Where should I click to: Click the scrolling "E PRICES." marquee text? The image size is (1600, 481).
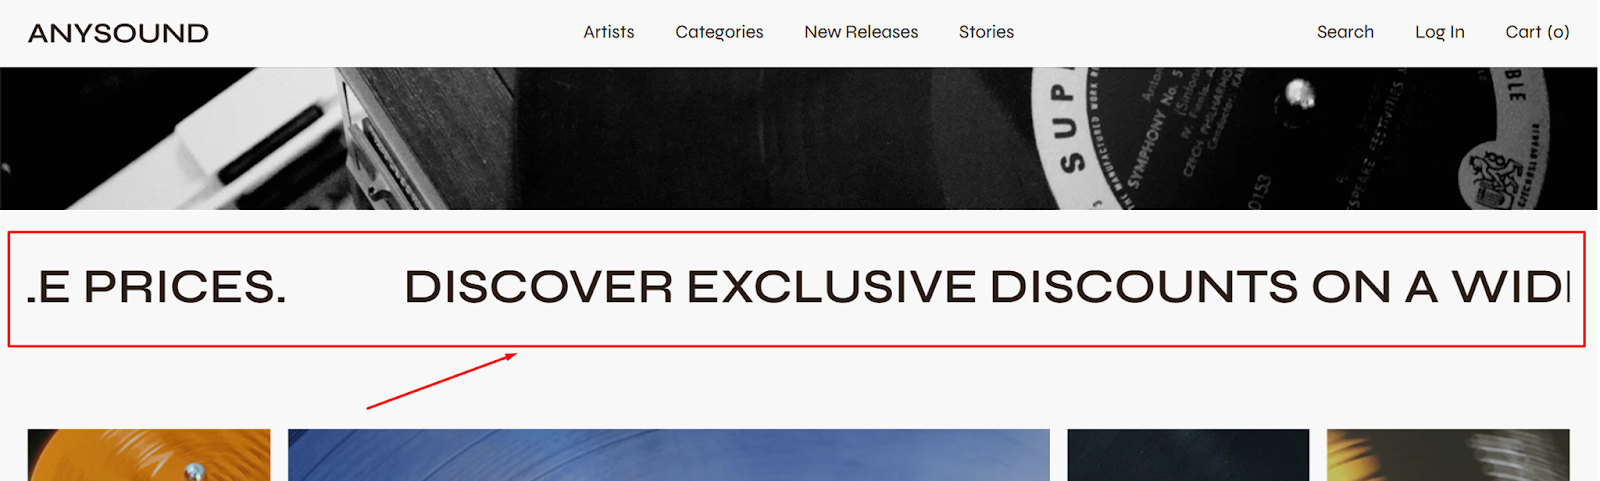[x=157, y=288]
